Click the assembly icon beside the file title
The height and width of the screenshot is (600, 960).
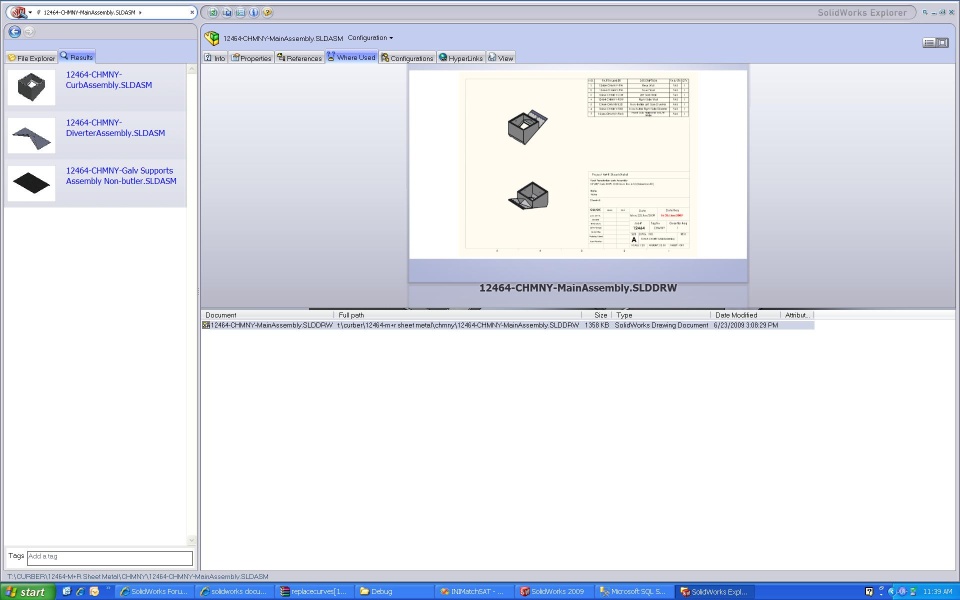[212, 38]
